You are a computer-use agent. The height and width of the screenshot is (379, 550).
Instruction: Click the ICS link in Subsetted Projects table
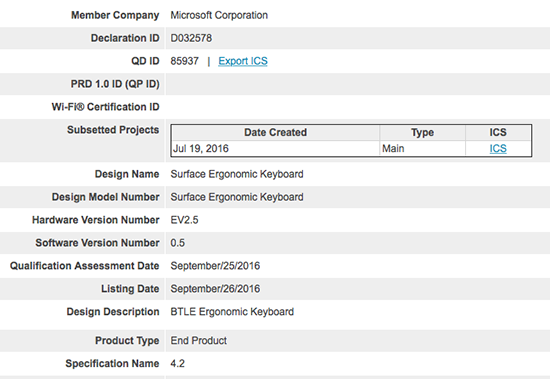pos(498,148)
